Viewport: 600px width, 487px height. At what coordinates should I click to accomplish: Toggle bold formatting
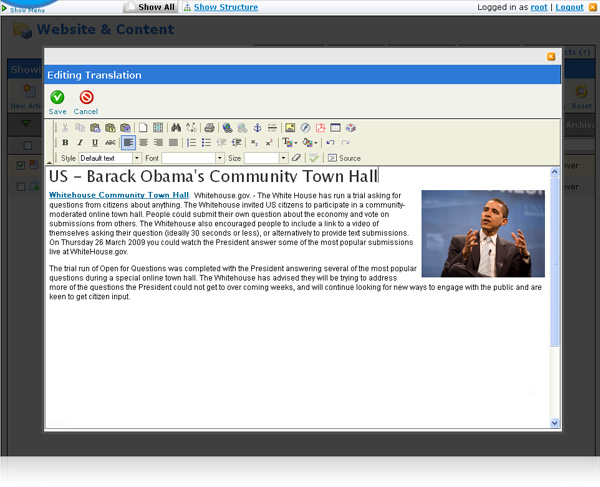[x=65, y=143]
